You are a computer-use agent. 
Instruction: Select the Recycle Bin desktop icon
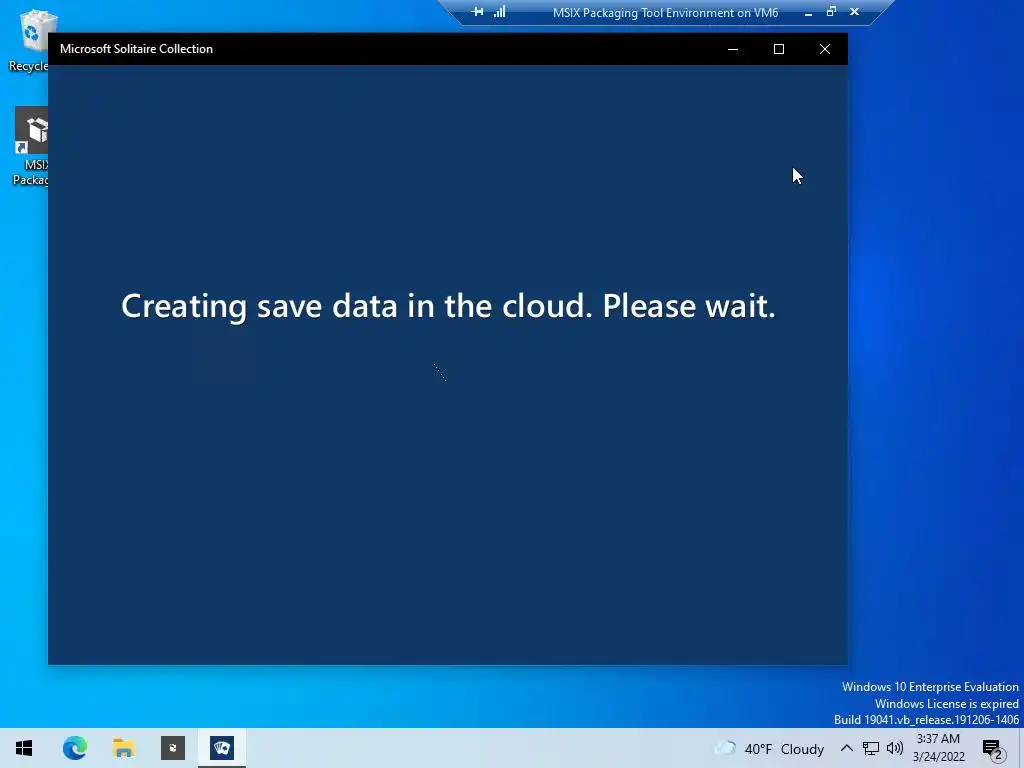pos(31,40)
